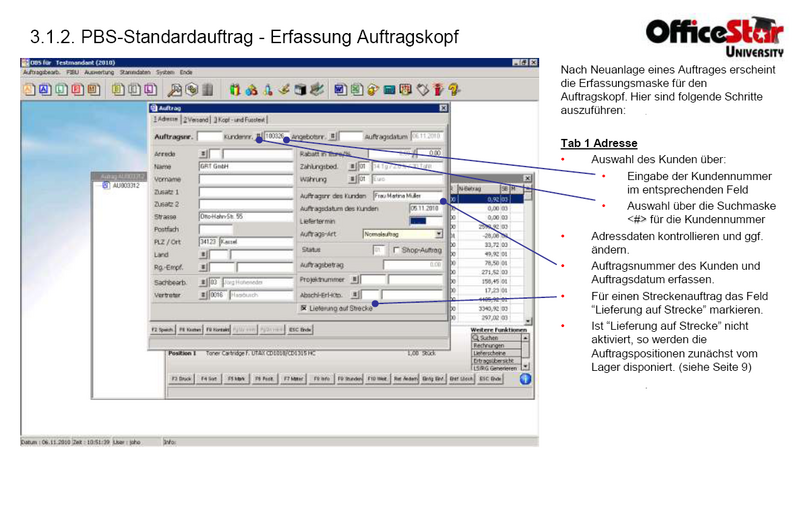Open the lookup button next to Anrede
The image size is (800, 530).
pos(203,154)
